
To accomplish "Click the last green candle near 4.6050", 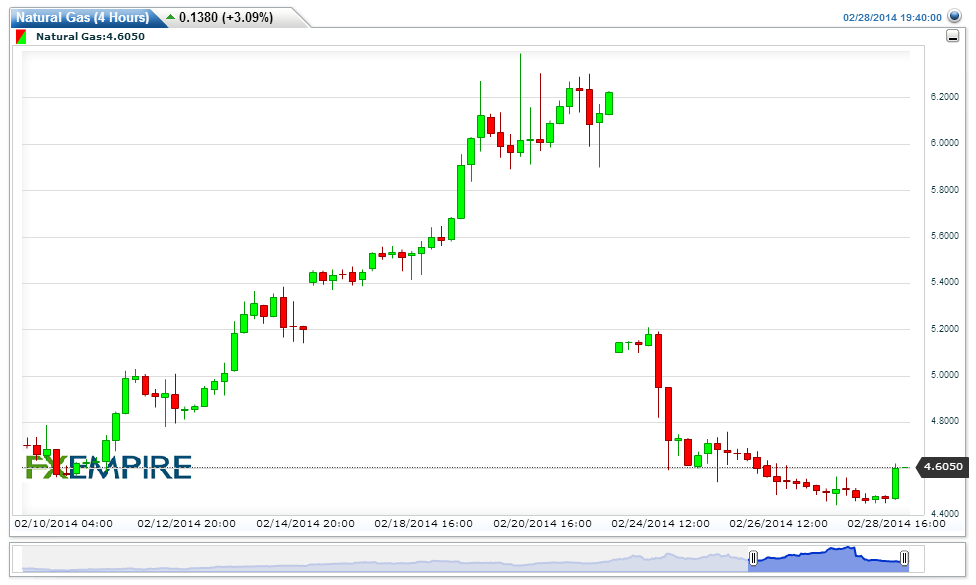I will point(896,483).
